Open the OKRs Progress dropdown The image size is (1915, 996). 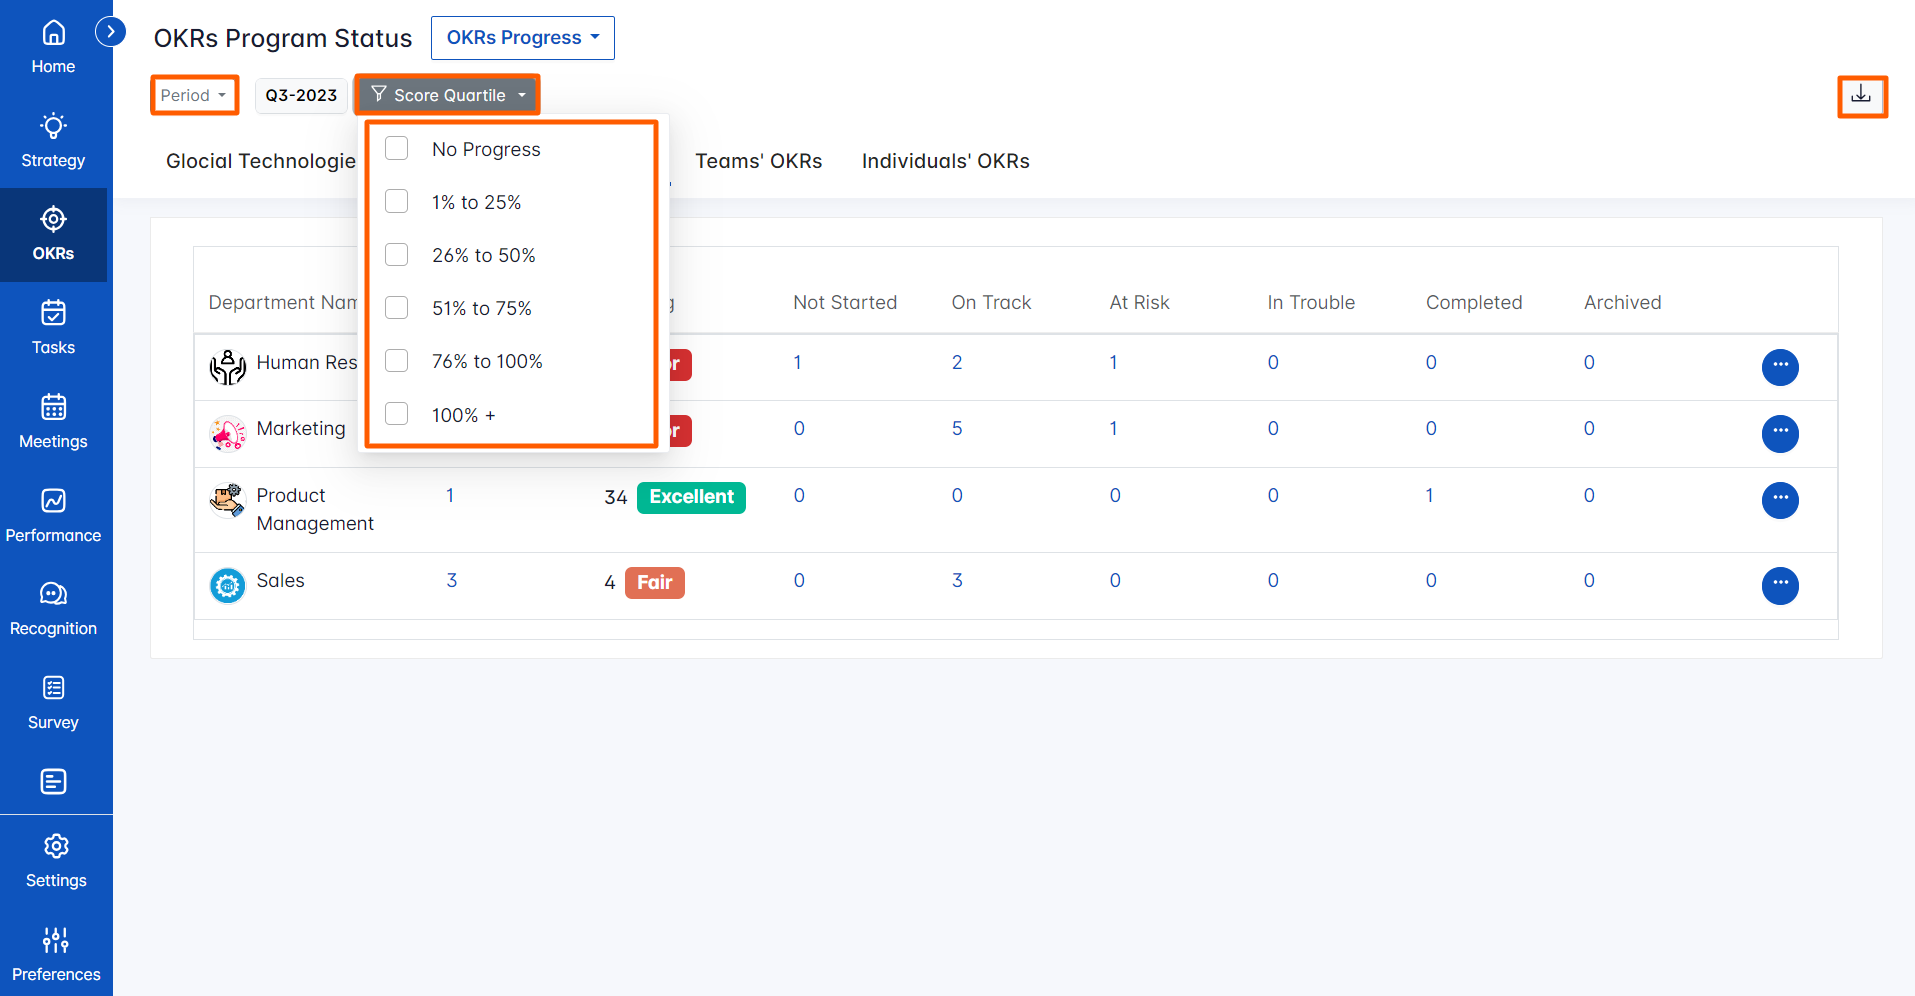coord(522,37)
